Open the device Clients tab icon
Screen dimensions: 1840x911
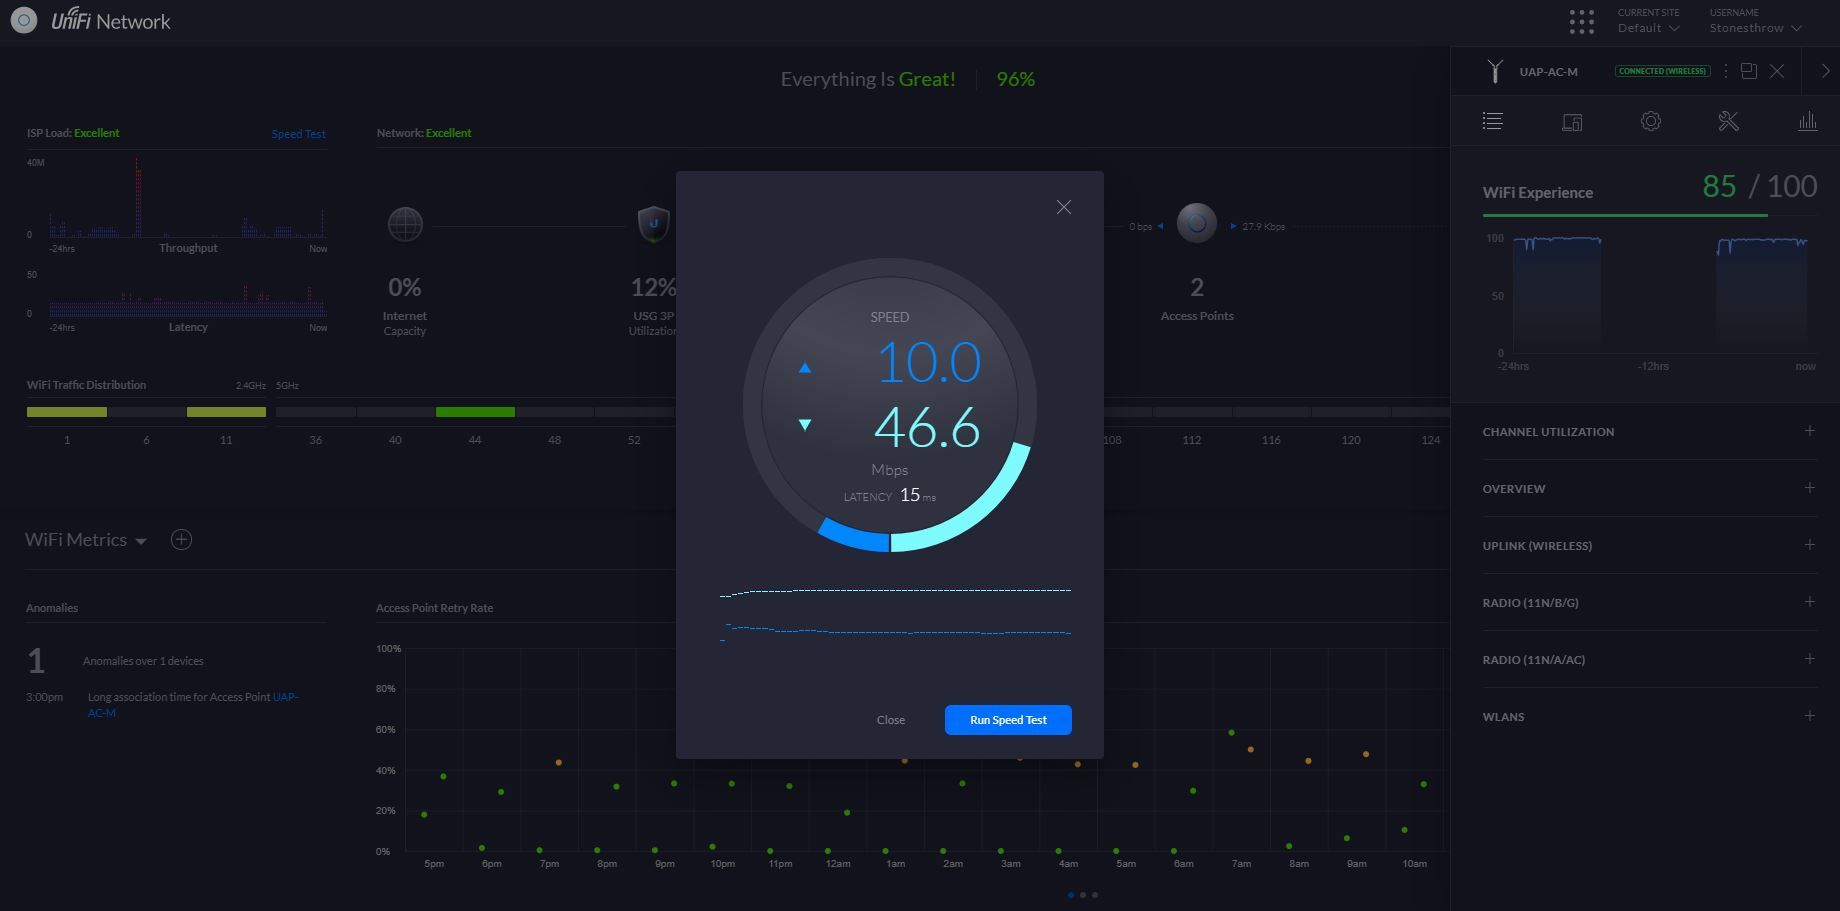tap(1572, 122)
